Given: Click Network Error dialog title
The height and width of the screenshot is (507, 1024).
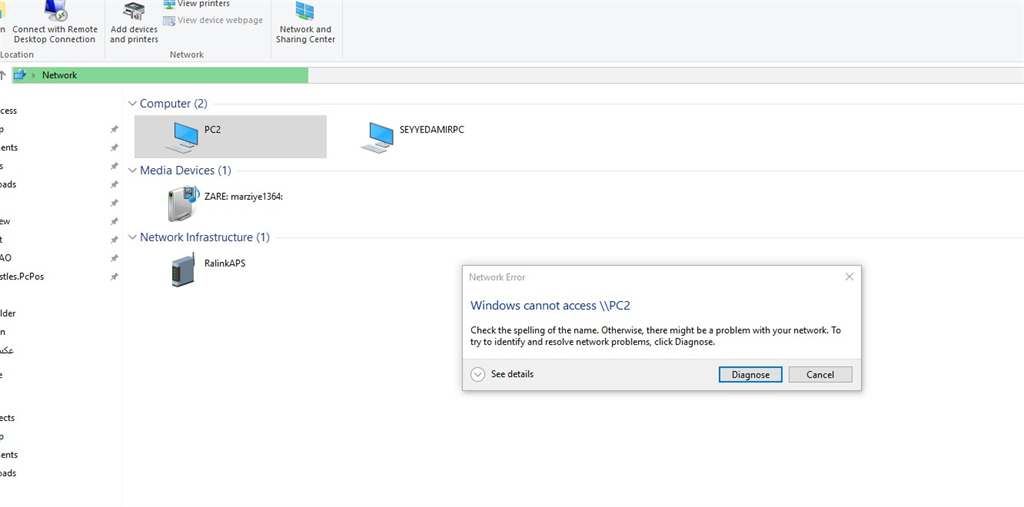Looking at the screenshot, I should (x=497, y=277).
